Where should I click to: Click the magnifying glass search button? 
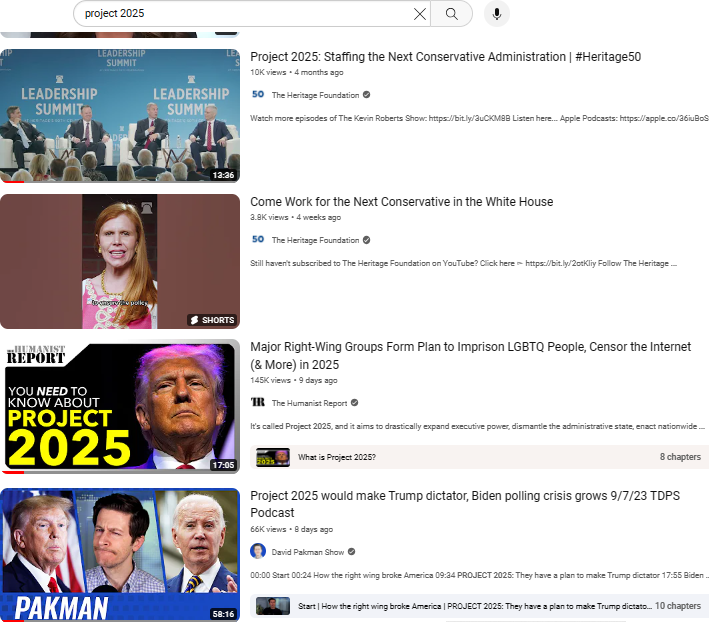point(451,14)
